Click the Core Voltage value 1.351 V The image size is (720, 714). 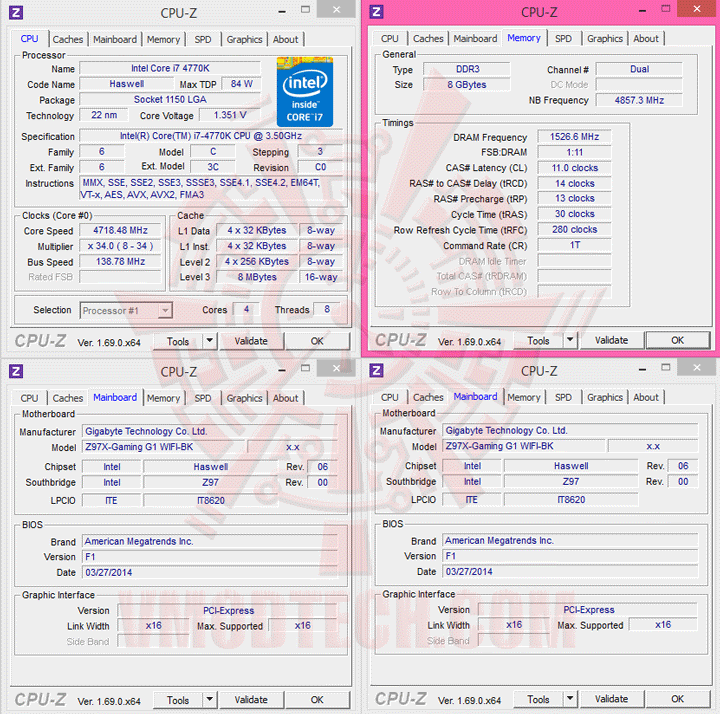click(x=230, y=115)
